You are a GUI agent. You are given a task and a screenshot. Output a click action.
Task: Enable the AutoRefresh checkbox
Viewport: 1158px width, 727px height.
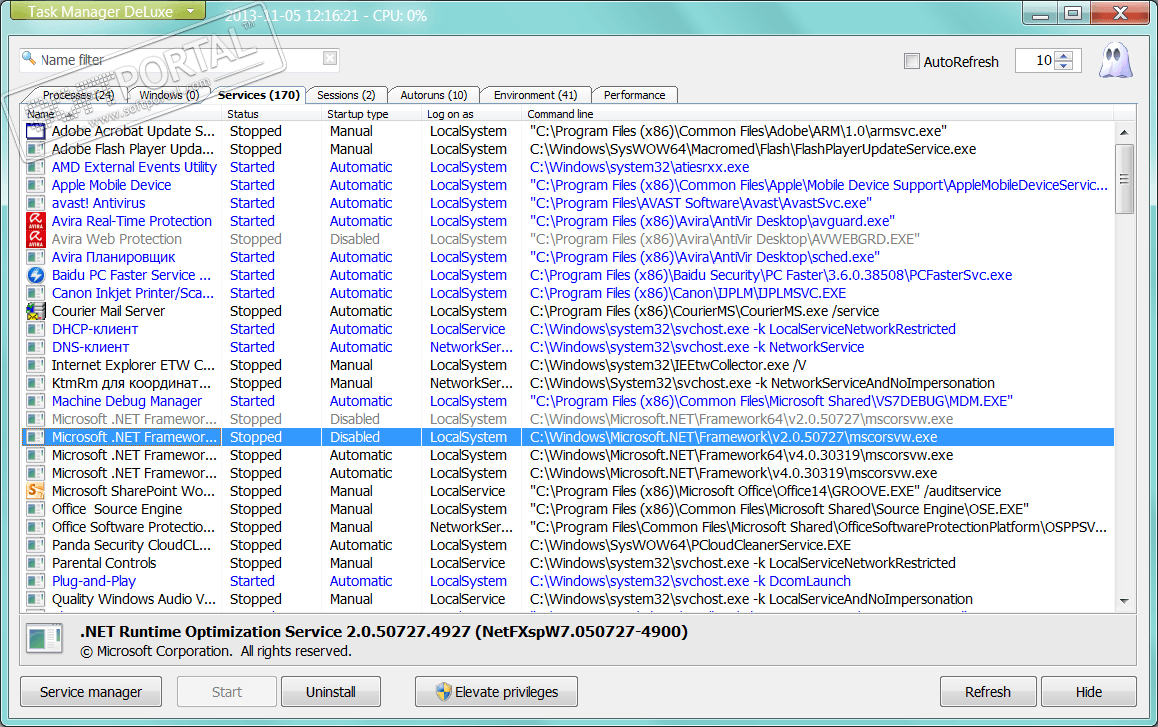(x=912, y=61)
